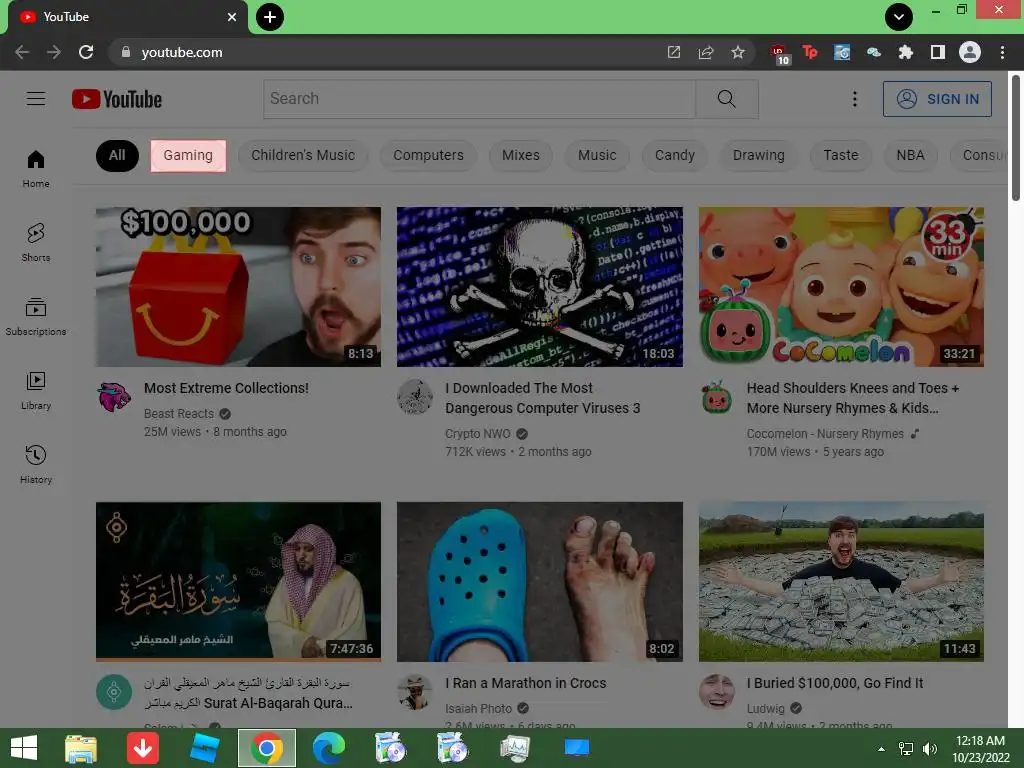This screenshot has height=768, width=1024.
Task: Open the Windows Start button
Action: coord(24,748)
